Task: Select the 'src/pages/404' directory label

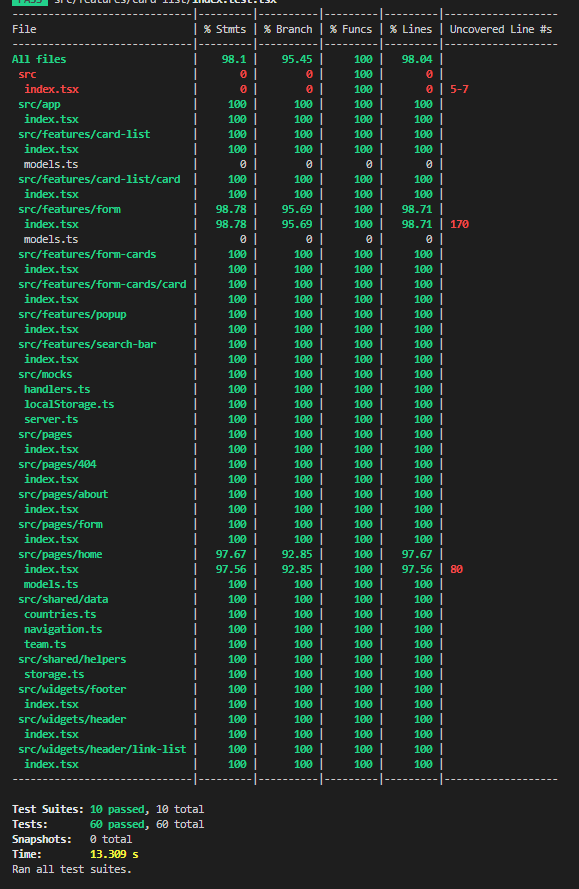Action: click(57, 464)
